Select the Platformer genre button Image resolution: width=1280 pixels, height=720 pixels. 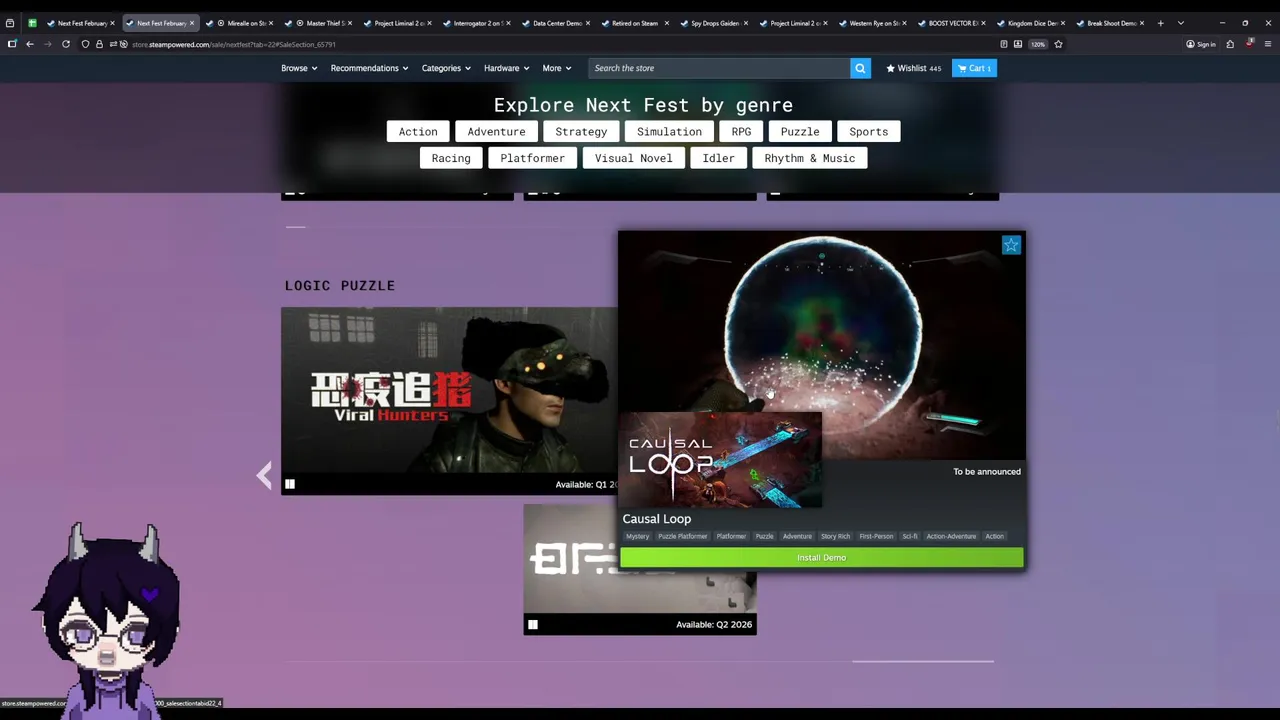tap(532, 158)
